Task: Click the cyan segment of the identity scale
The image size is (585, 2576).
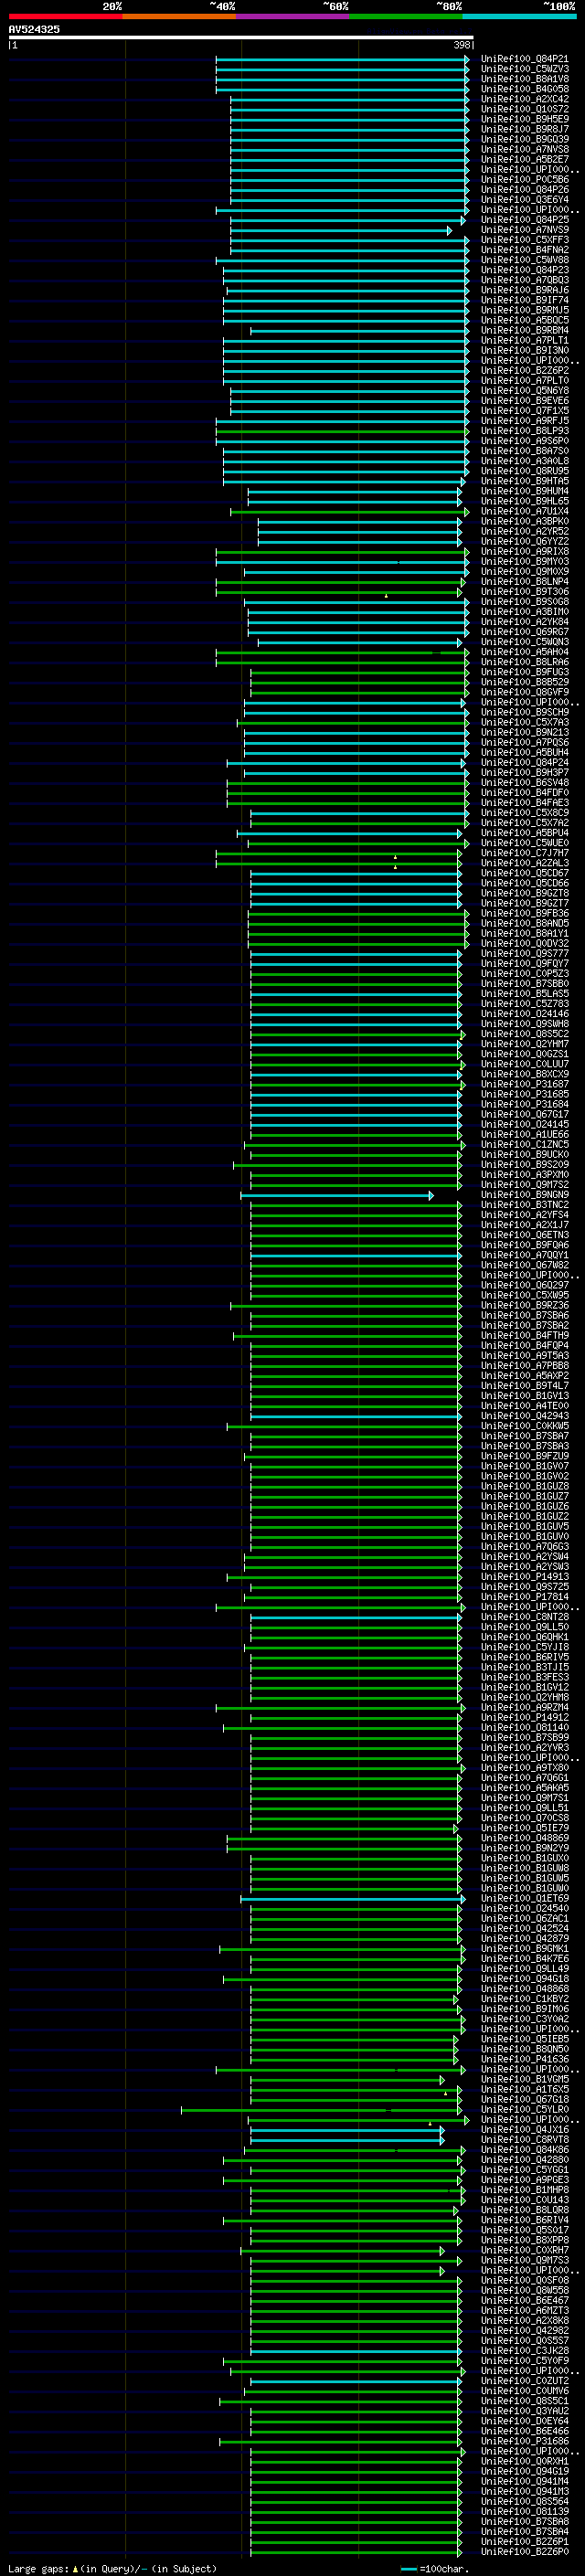Action: tap(519, 16)
